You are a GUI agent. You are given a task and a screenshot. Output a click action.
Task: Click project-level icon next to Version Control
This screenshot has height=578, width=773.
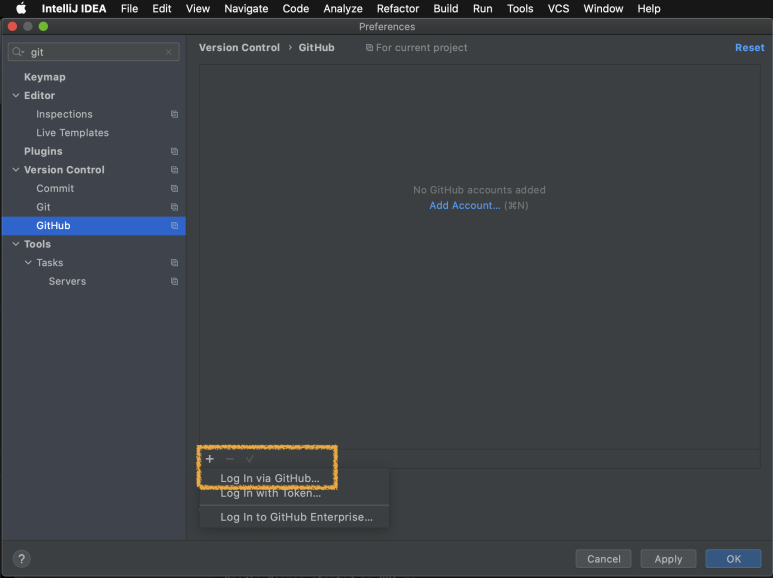click(175, 170)
